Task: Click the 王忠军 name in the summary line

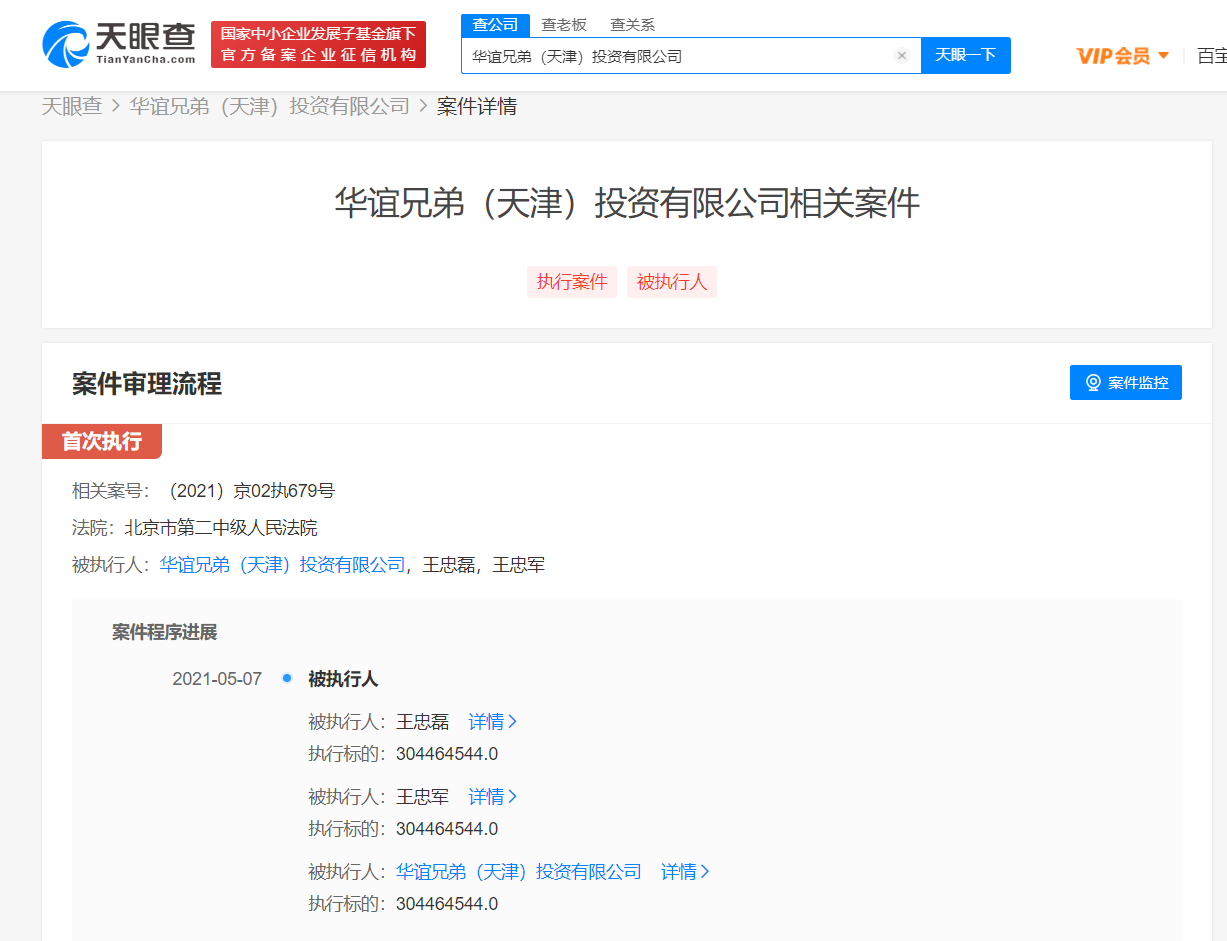Action: tap(519, 565)
